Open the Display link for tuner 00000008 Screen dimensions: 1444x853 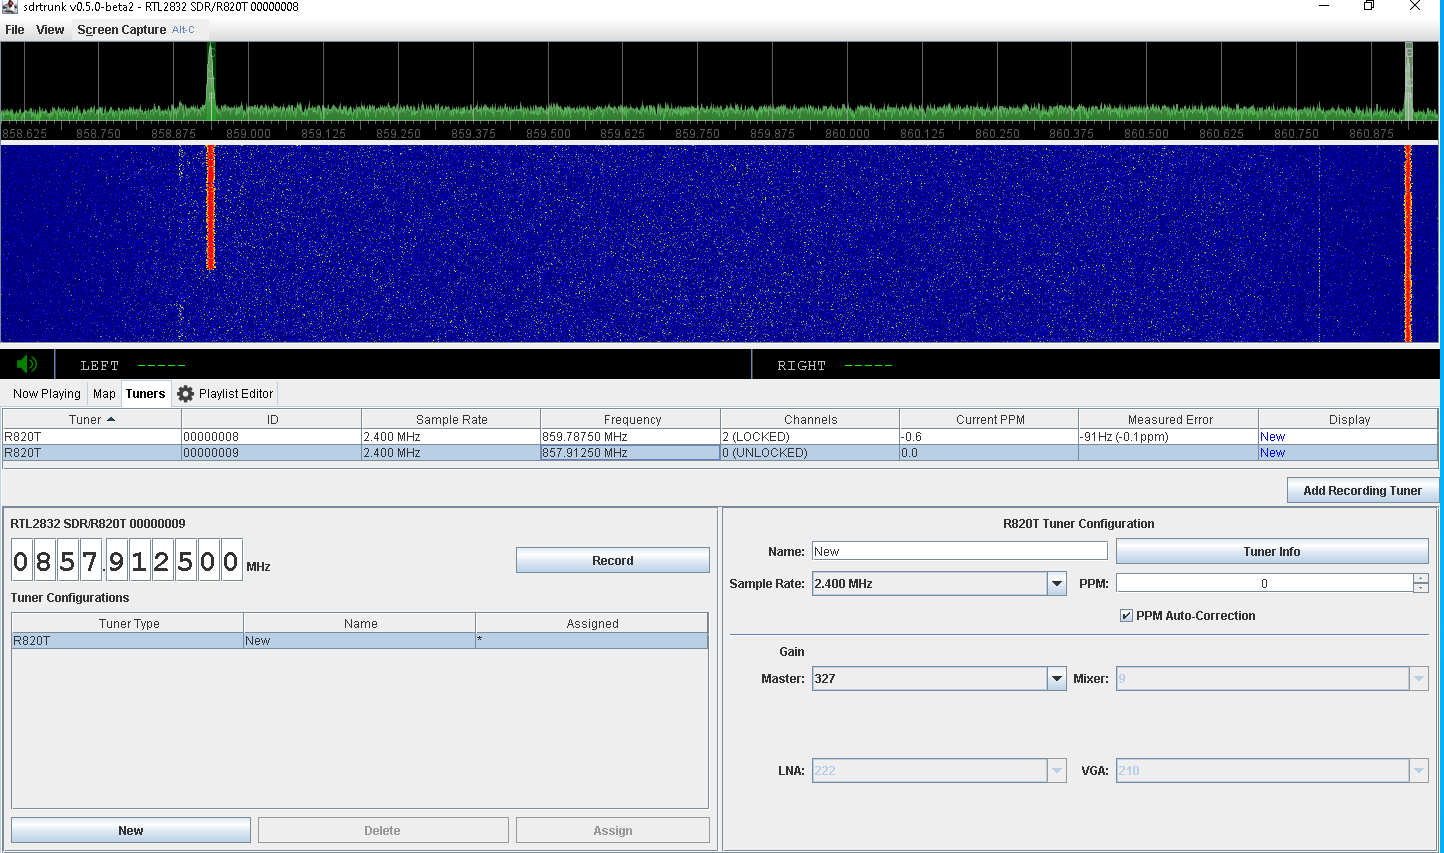(1272, 436)
